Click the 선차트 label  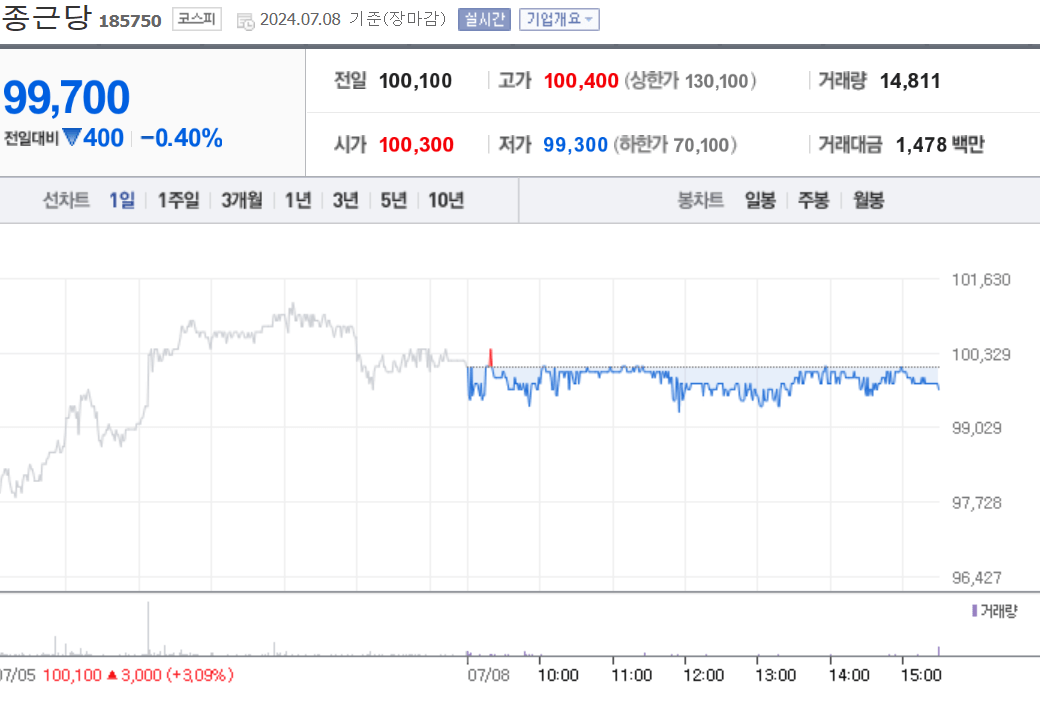tap(66, 200)
